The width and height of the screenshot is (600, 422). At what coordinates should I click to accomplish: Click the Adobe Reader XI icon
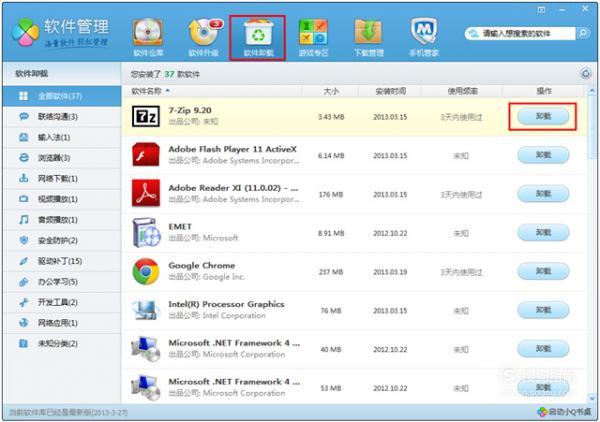tap(146, 193)
